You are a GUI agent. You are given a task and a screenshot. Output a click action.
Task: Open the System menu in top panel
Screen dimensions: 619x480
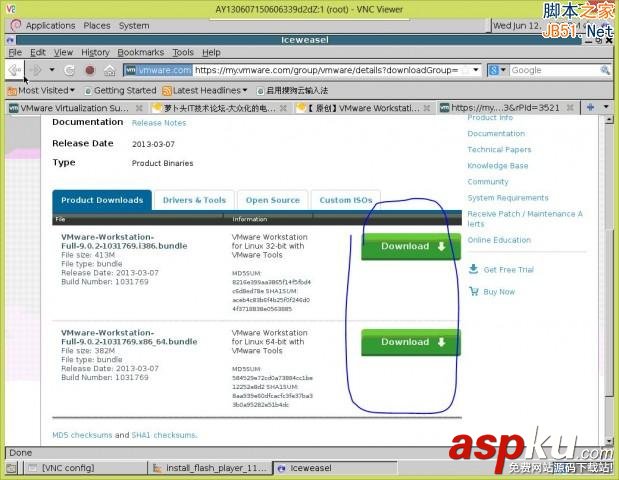click(x=134, y=26)
